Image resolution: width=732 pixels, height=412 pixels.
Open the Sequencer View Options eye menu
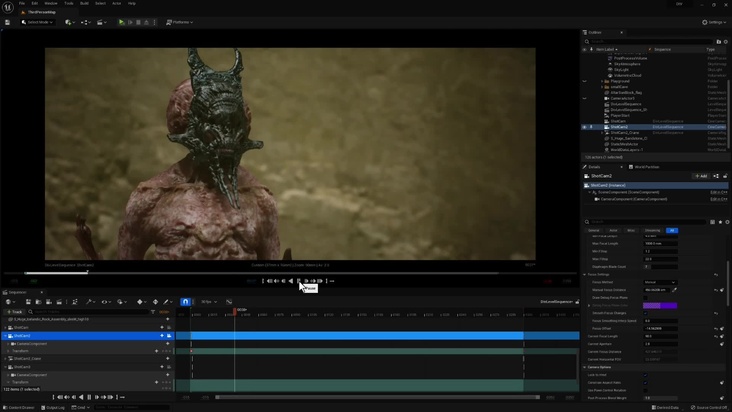[x=105, y=302]
